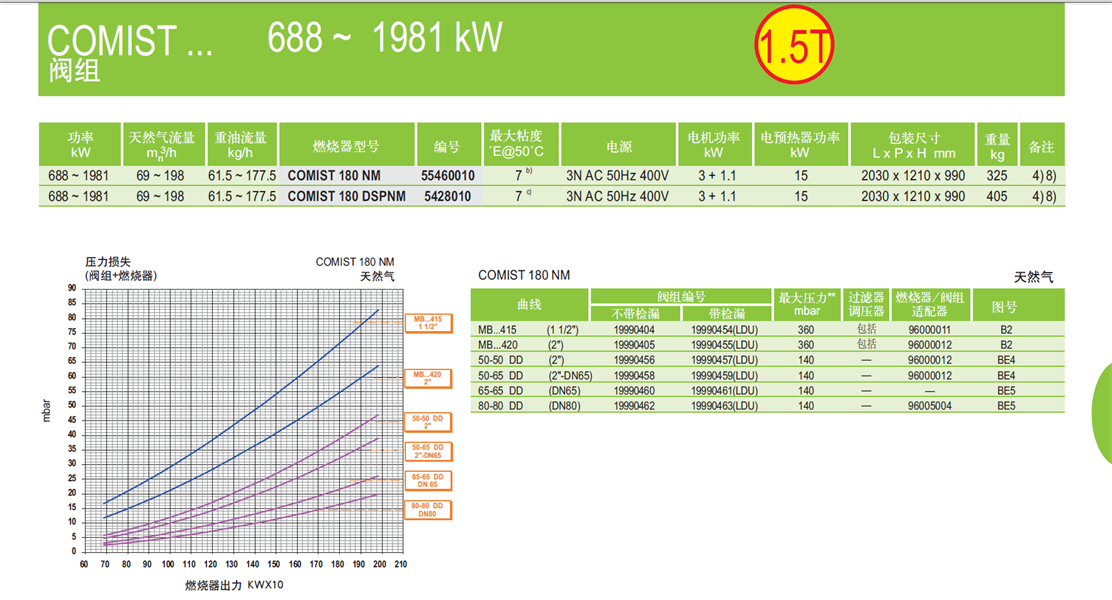1112x600 pixels.
Task: Click the y-axis tick label "90"
Action: point(72,288)
